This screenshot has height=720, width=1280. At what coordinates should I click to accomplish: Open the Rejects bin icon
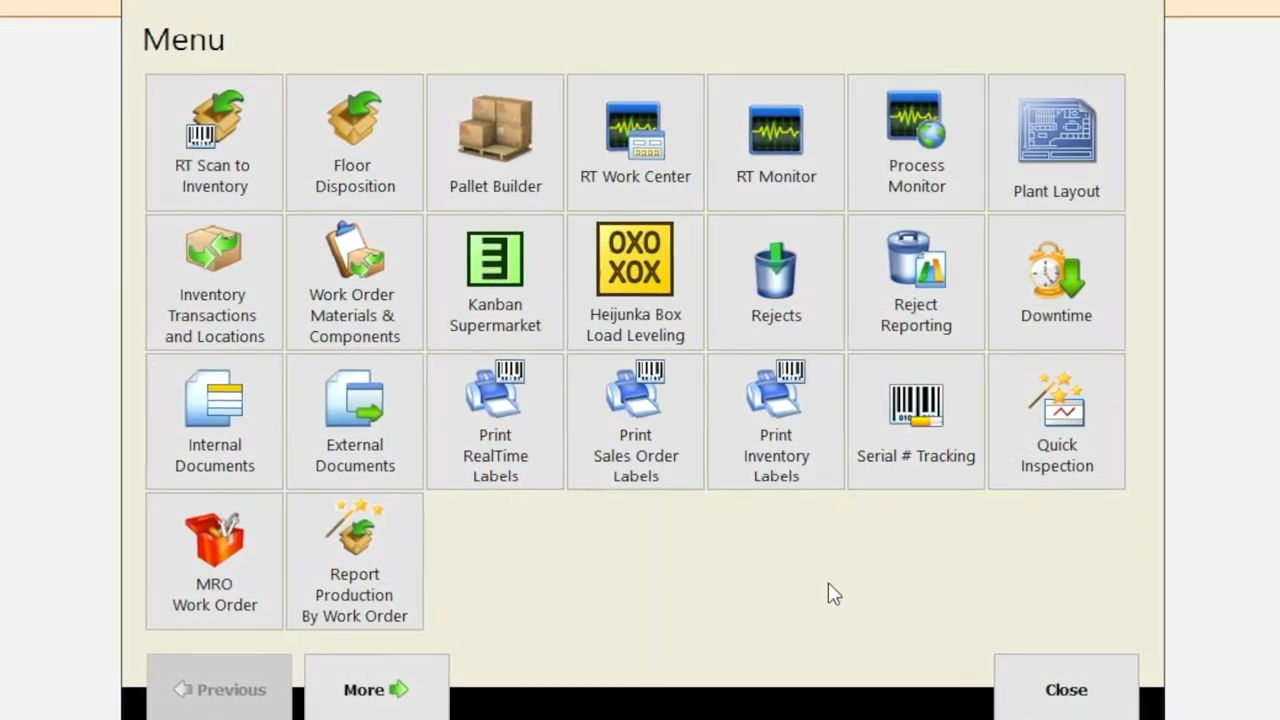776,283
